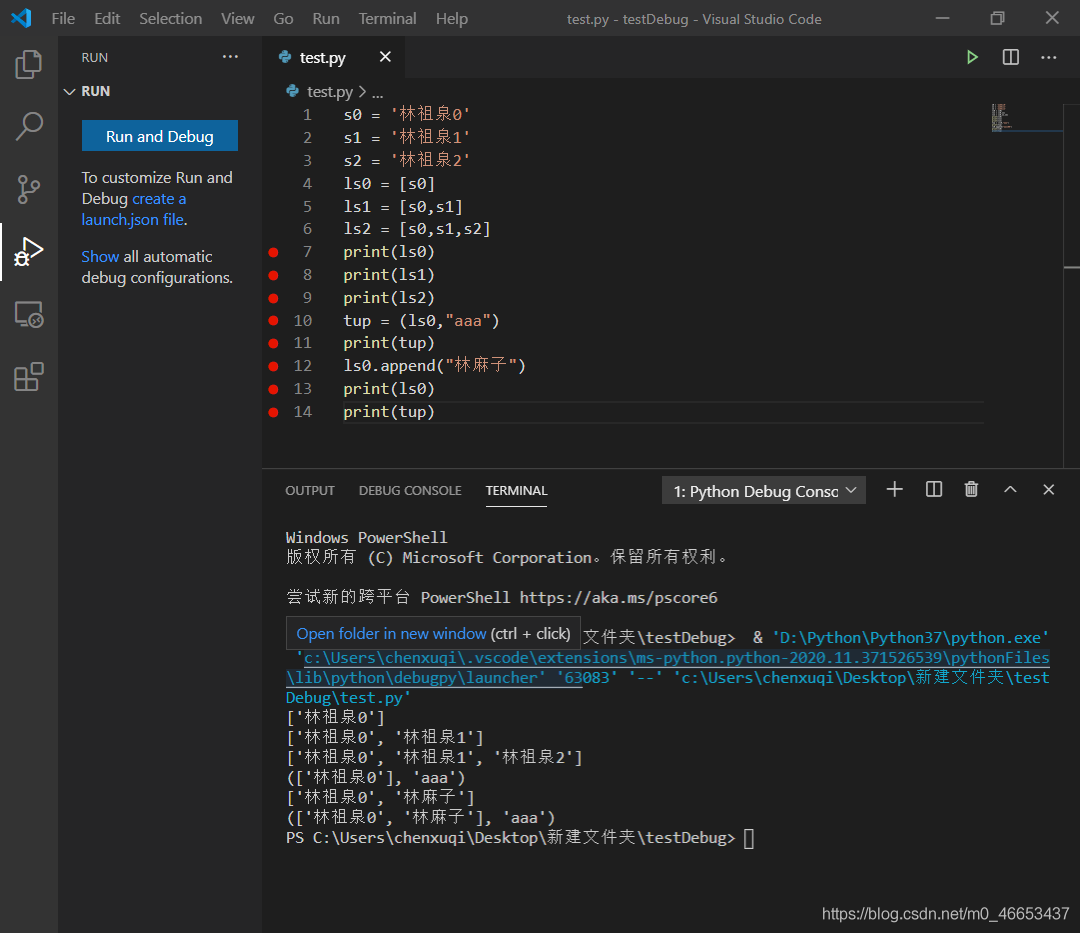
Task: Open the Explorer view in activity bar
Action: coord(29,65)
